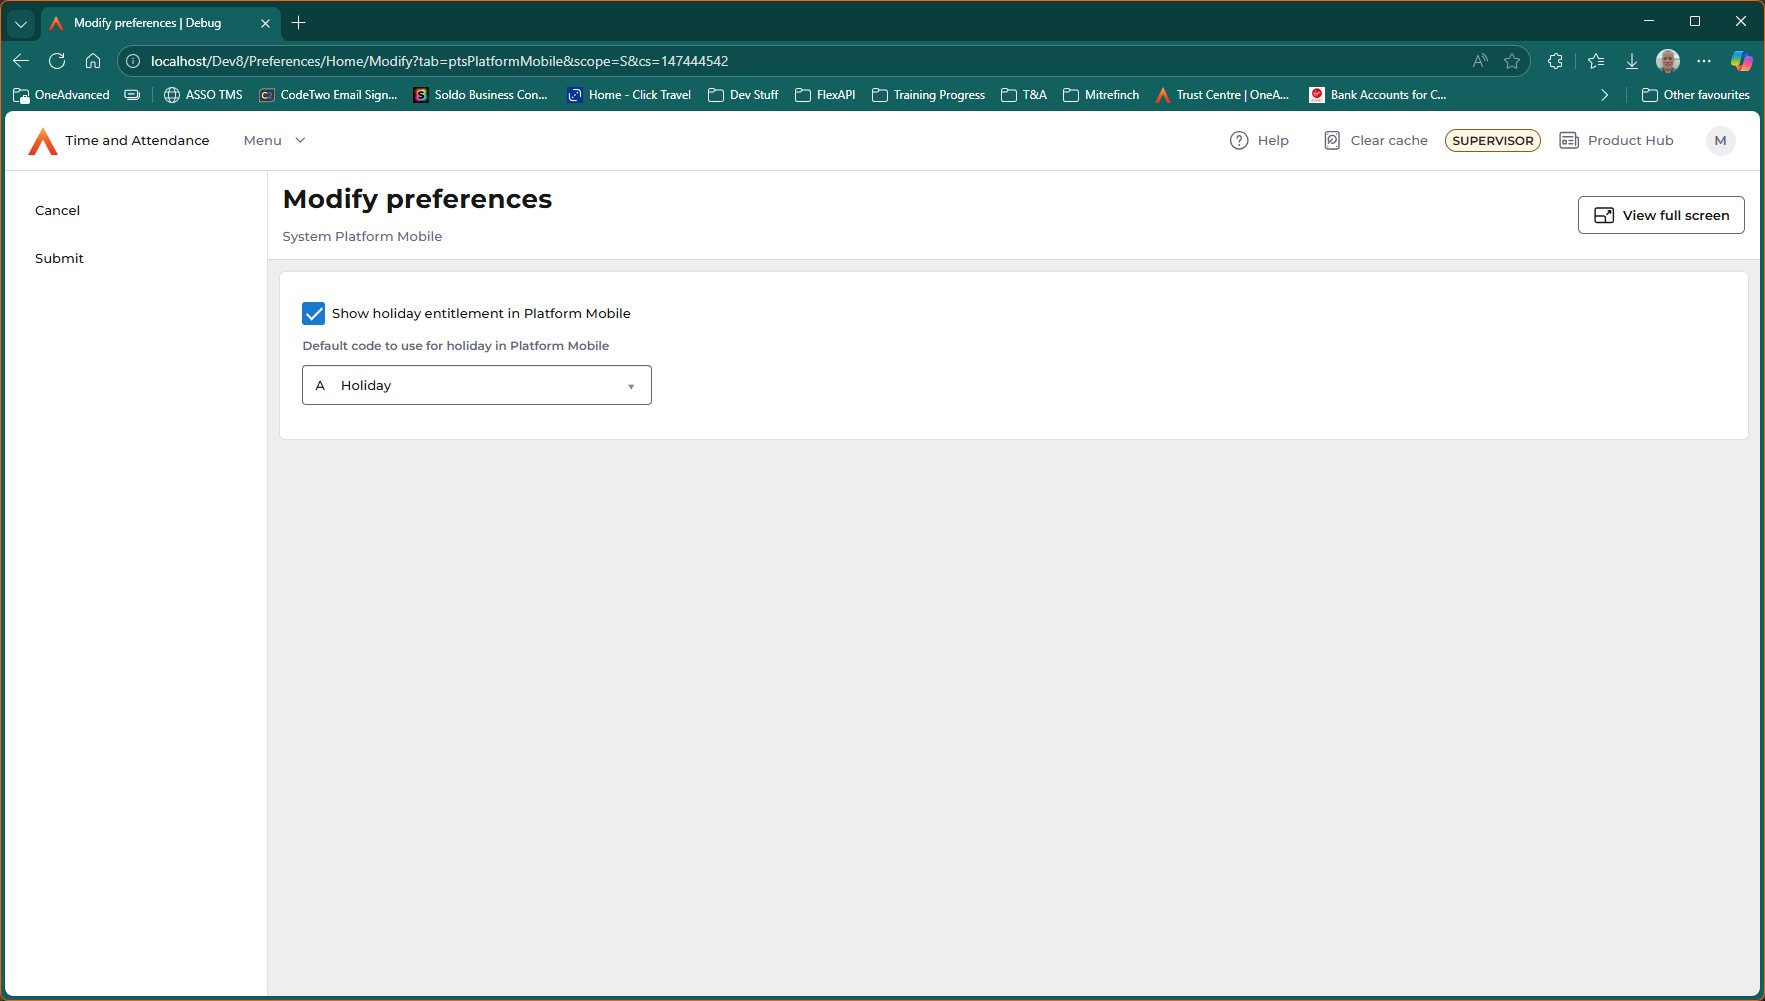Click the Time and Attendance title
The width and height of the screenshot is (1765, 1001).
137,141
